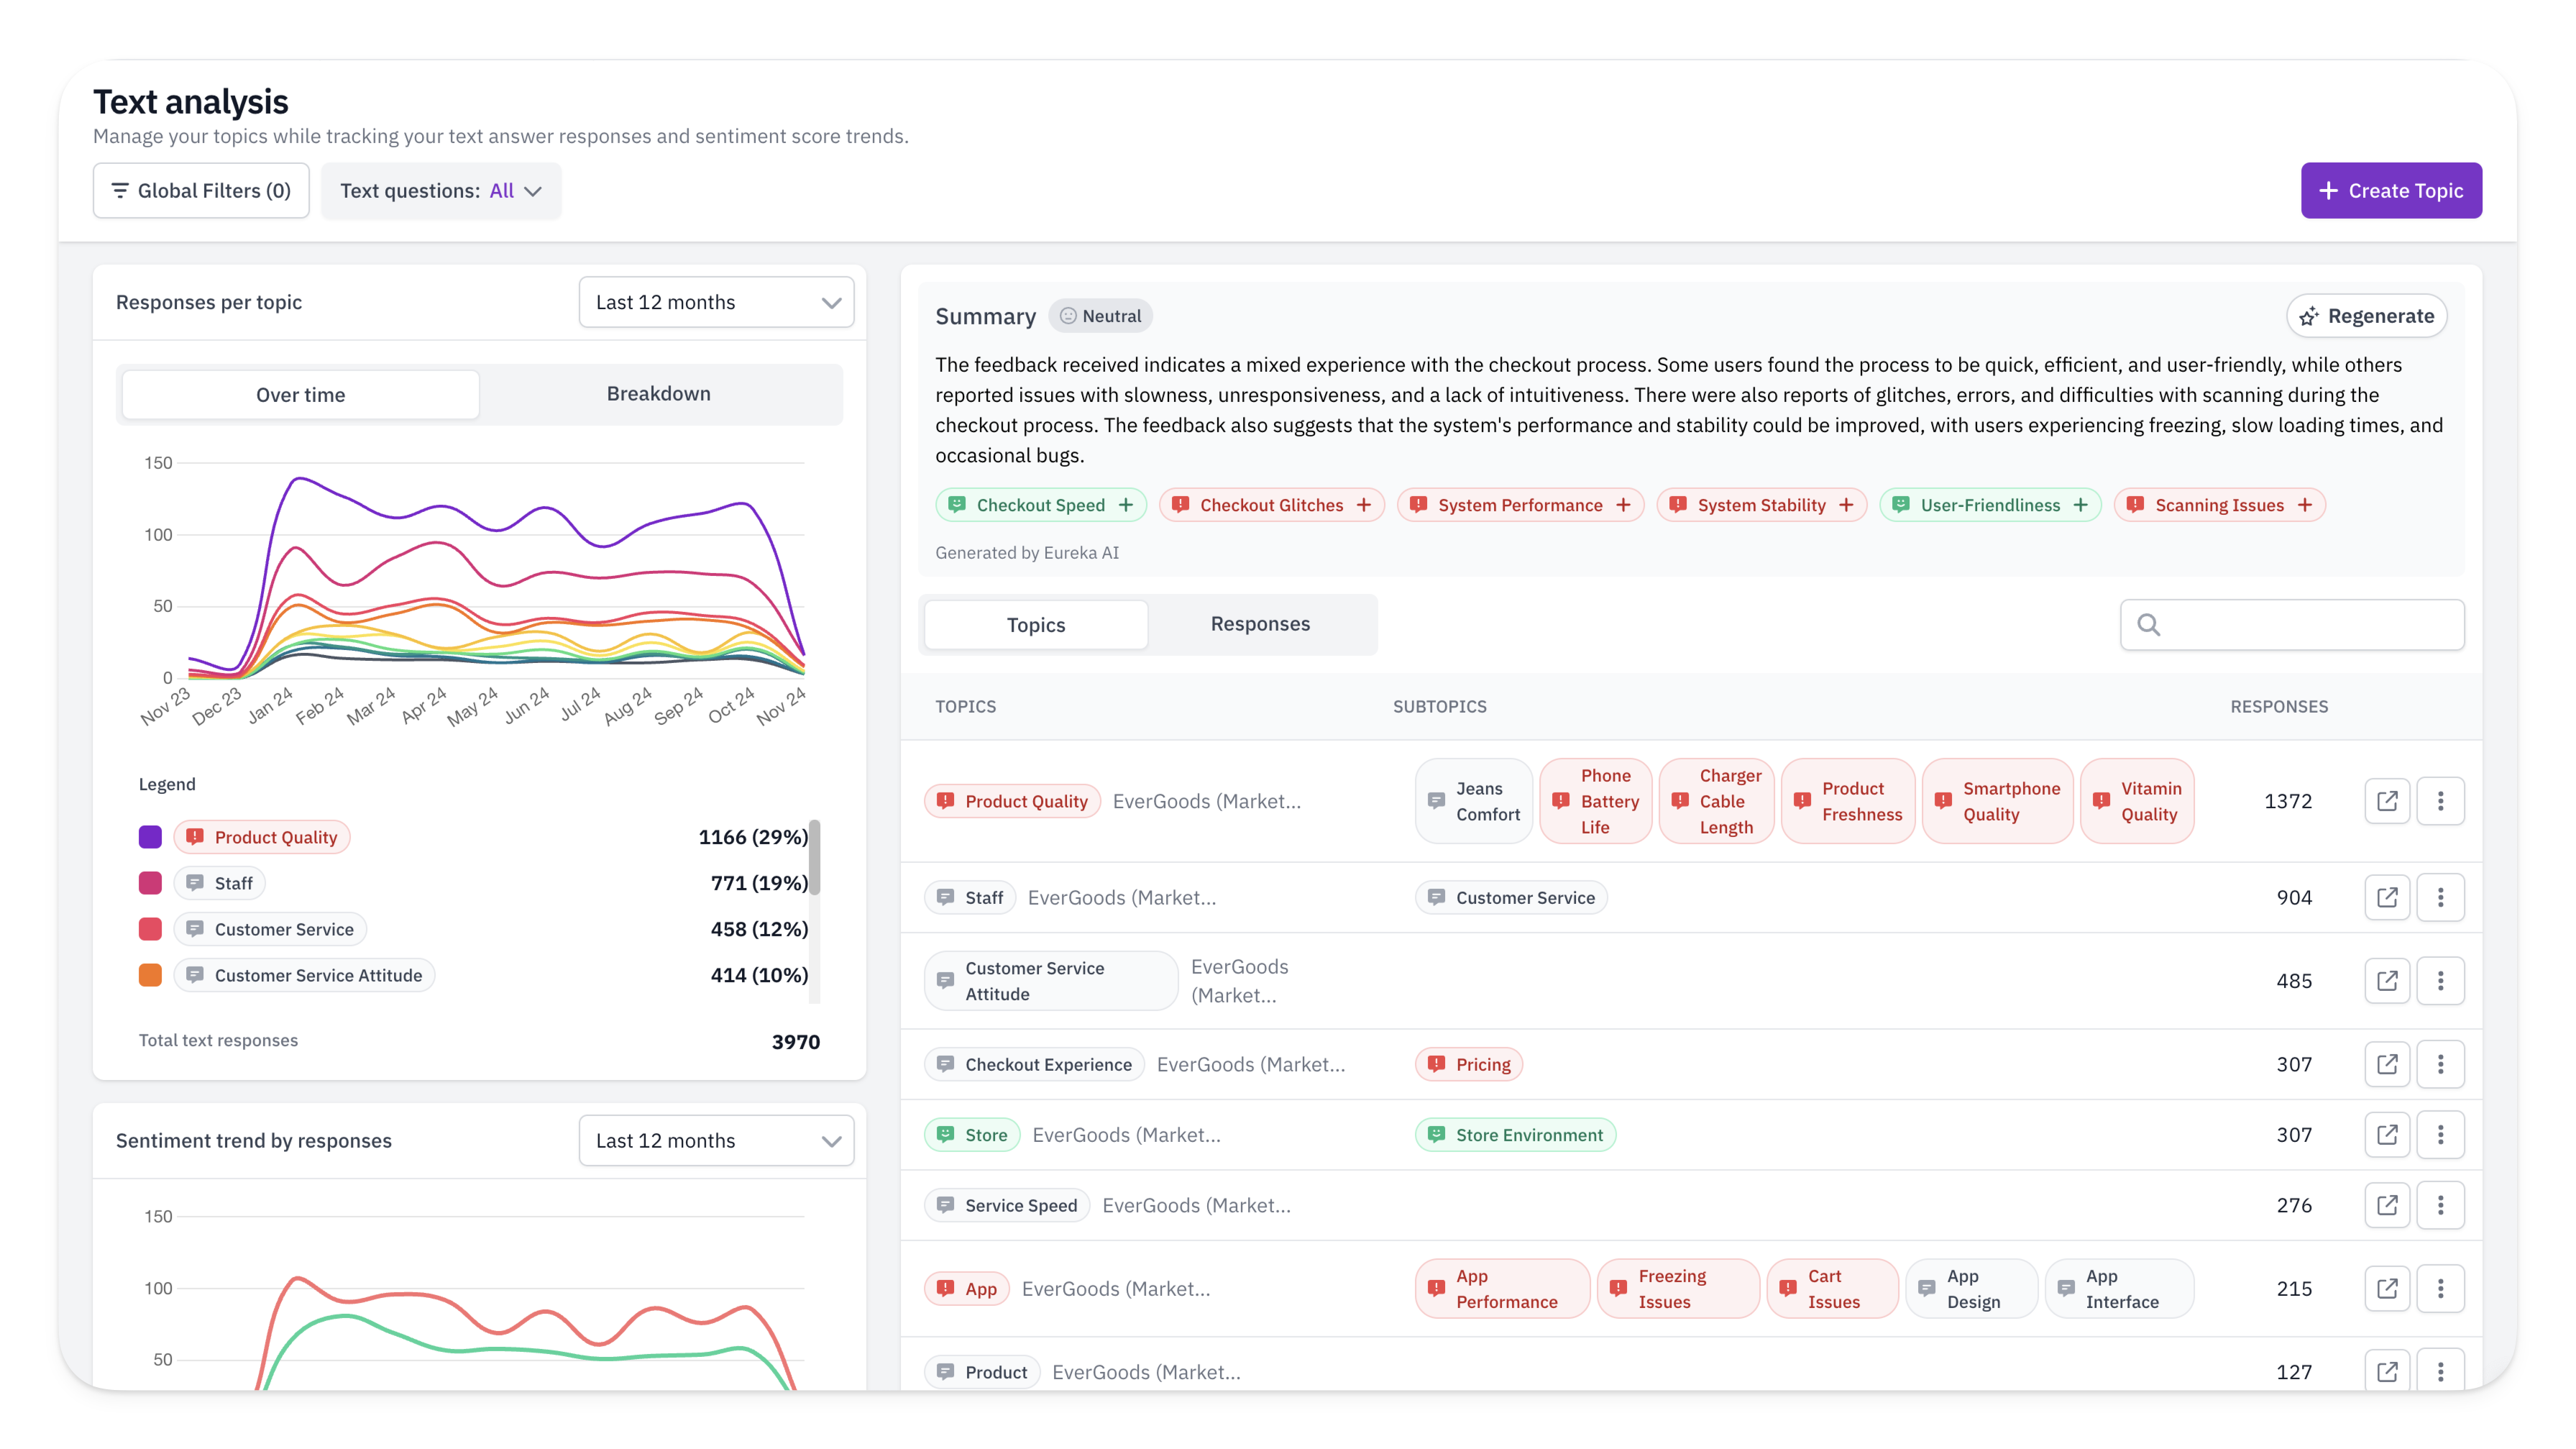Viewport: 2576px width, 1449px height.
Task: Click the Neutral sentiment badge
Action: pyautogui.click(x=1100, y=316)
